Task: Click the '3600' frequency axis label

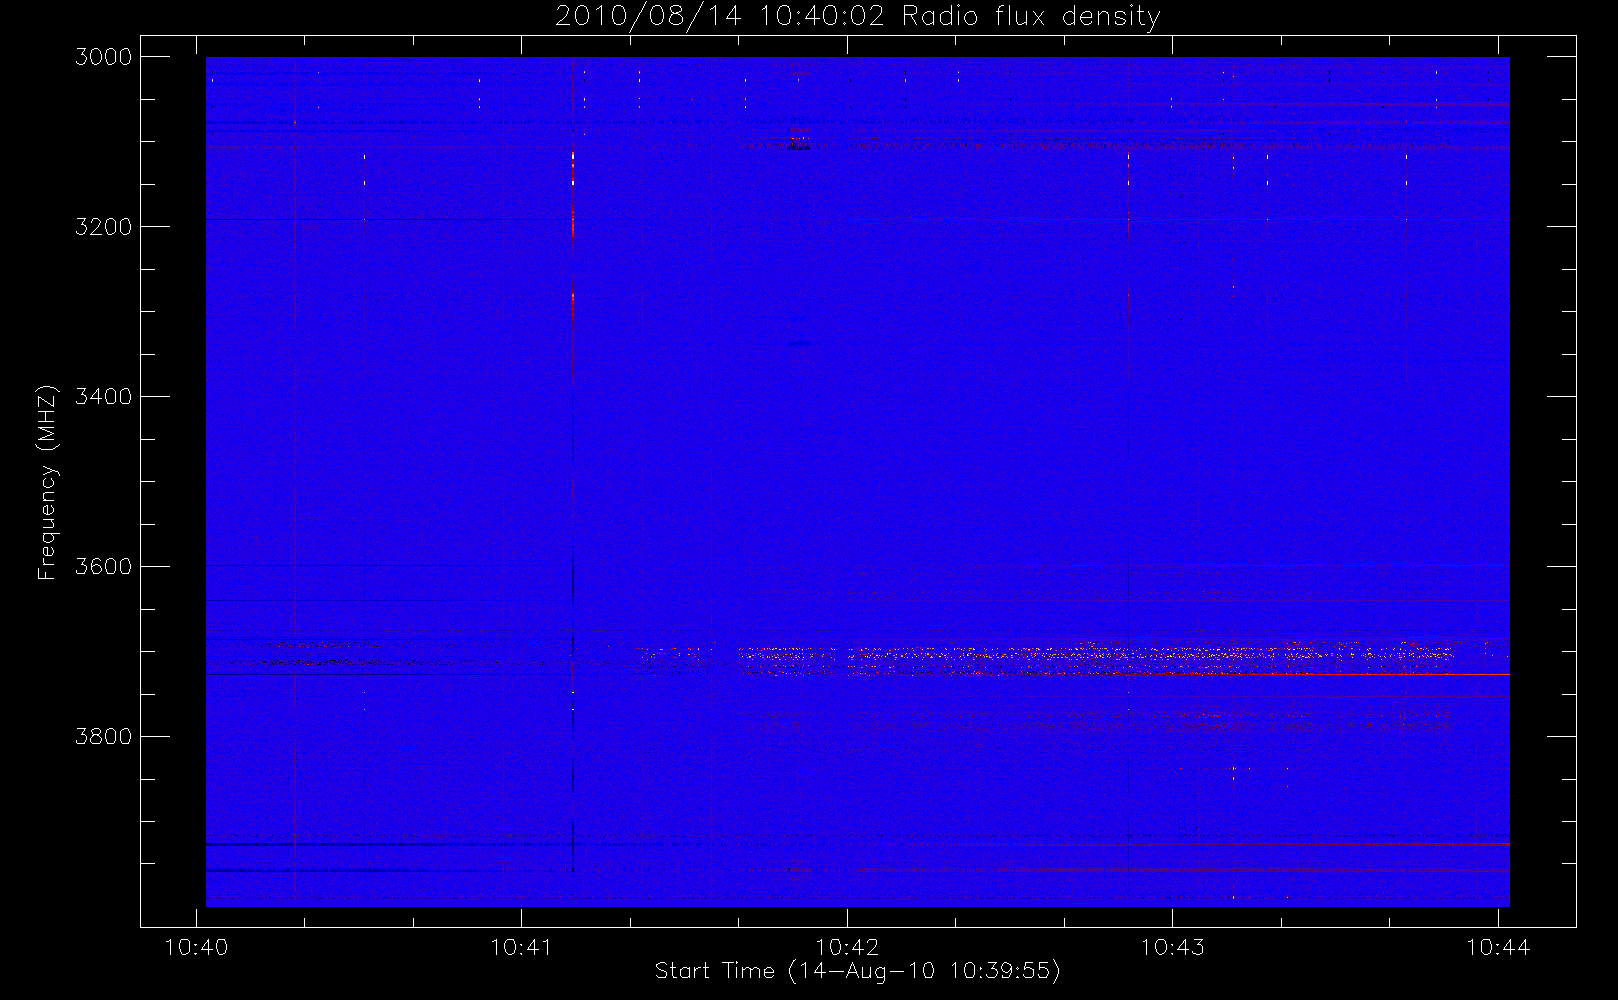Action: [x=104, y=567]
